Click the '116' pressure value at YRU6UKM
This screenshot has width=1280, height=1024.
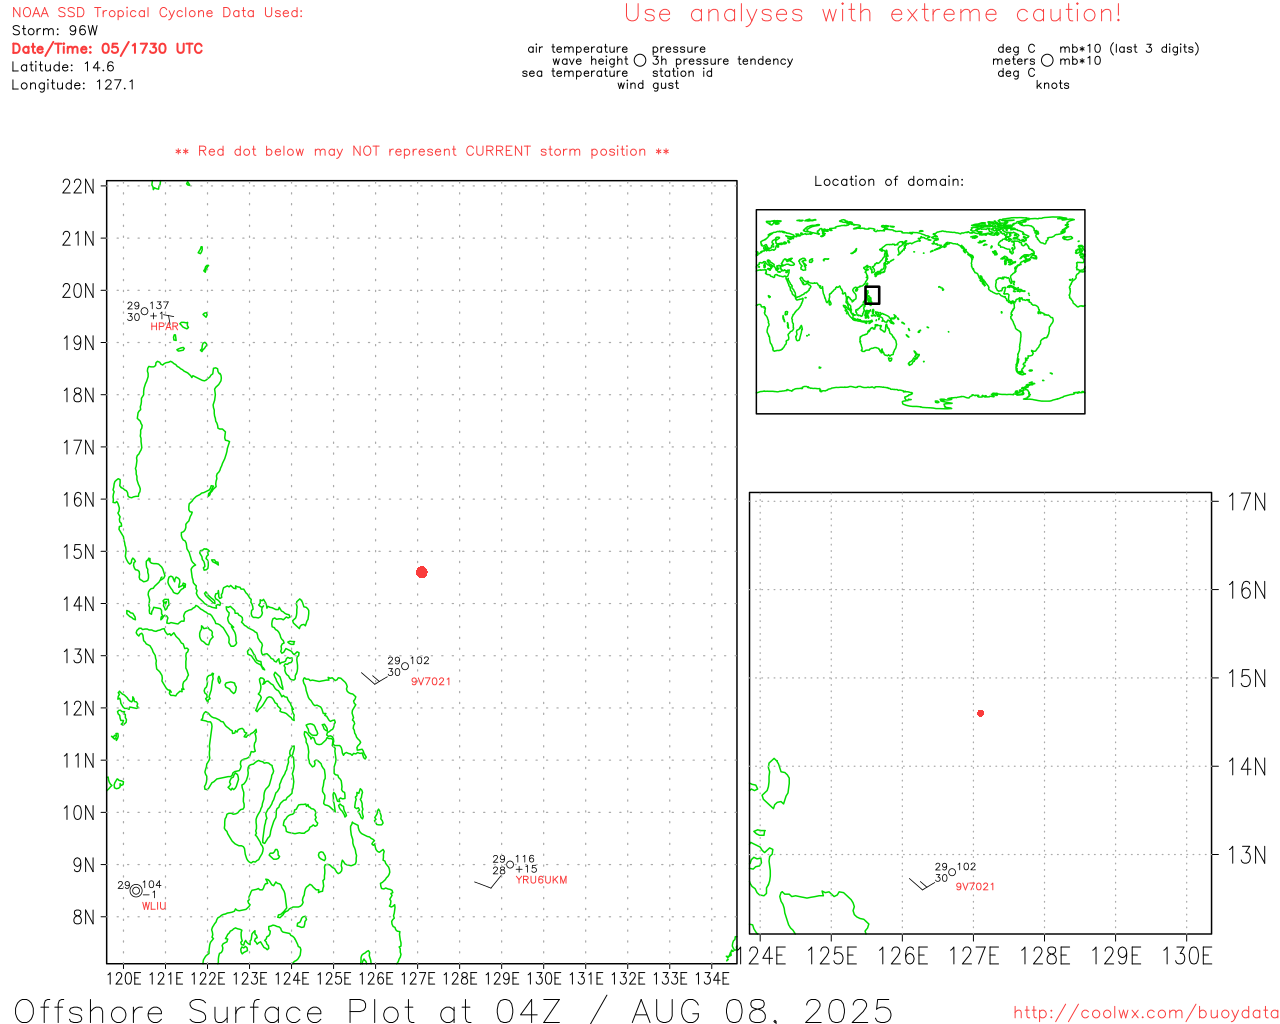[x=525, y=859]
